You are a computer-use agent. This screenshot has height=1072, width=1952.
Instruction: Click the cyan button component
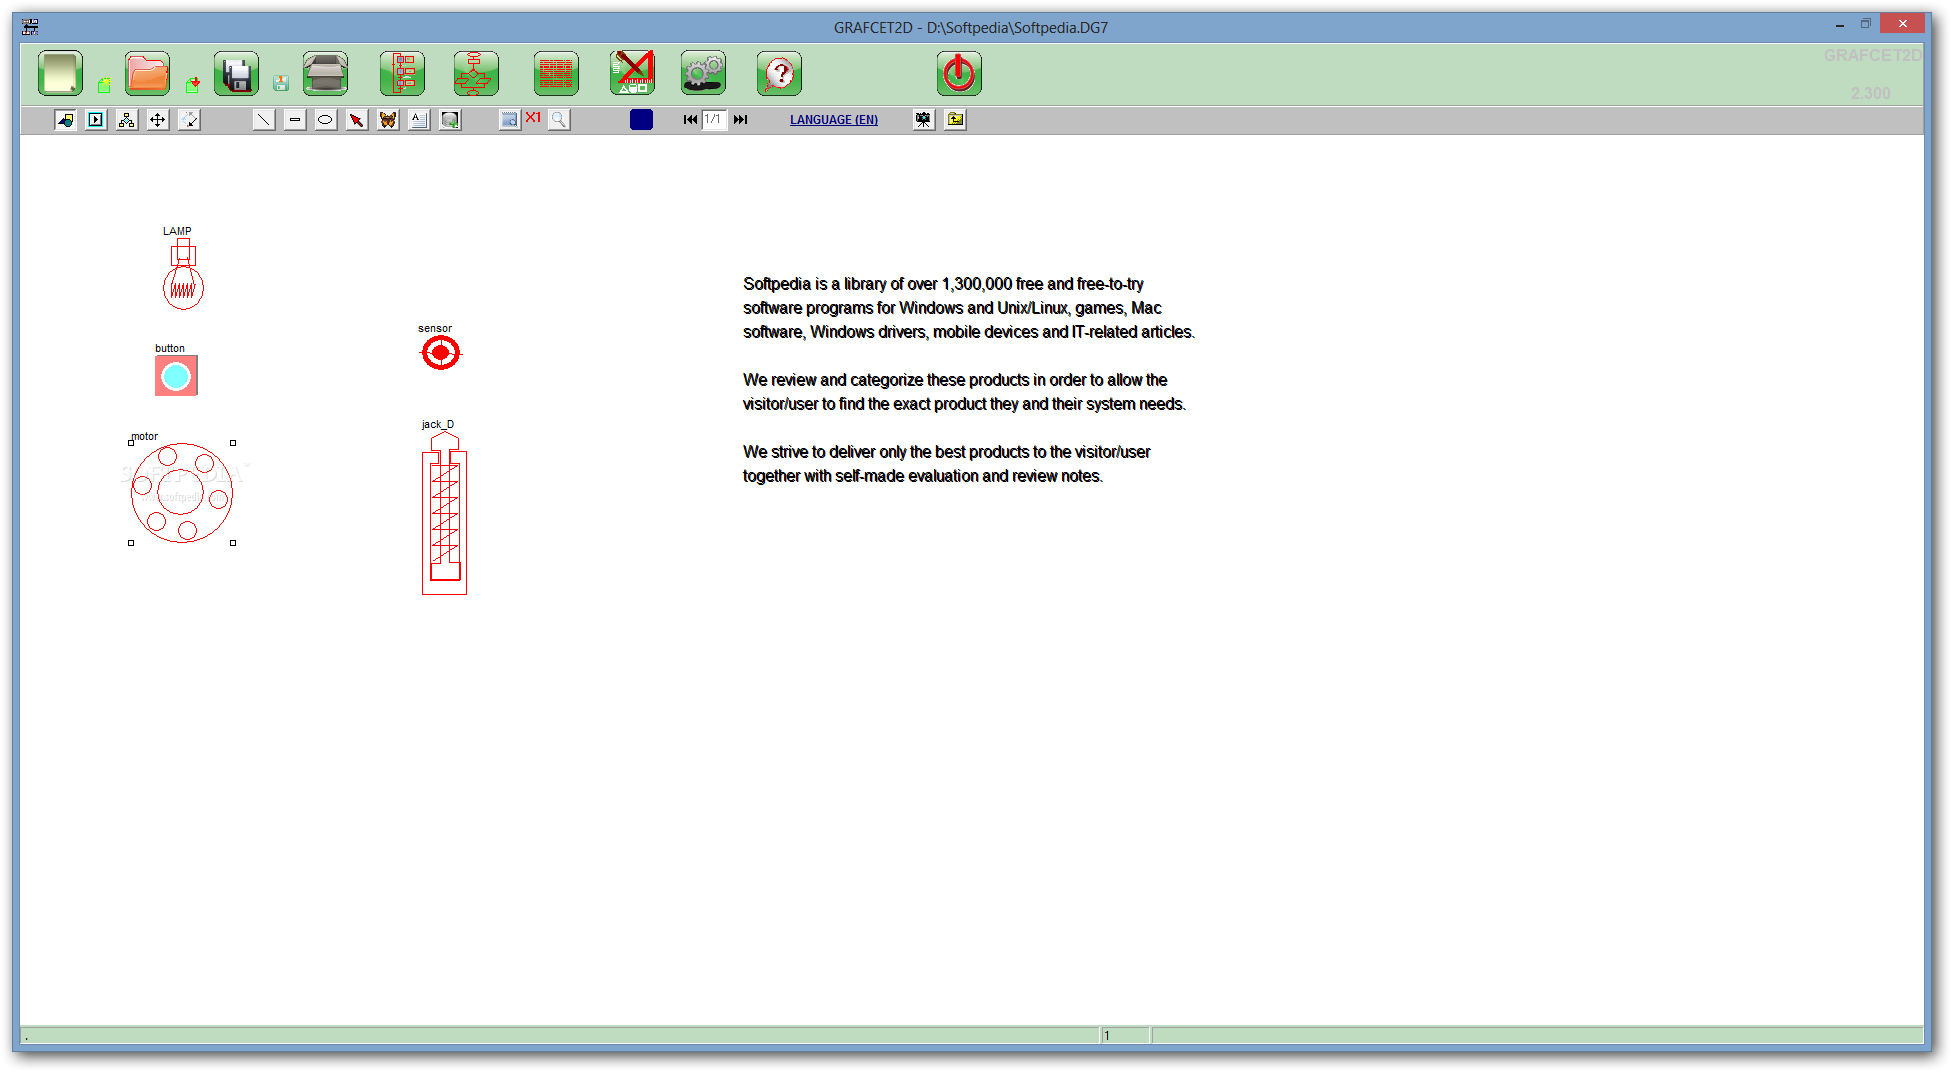(x=176, y=376)
